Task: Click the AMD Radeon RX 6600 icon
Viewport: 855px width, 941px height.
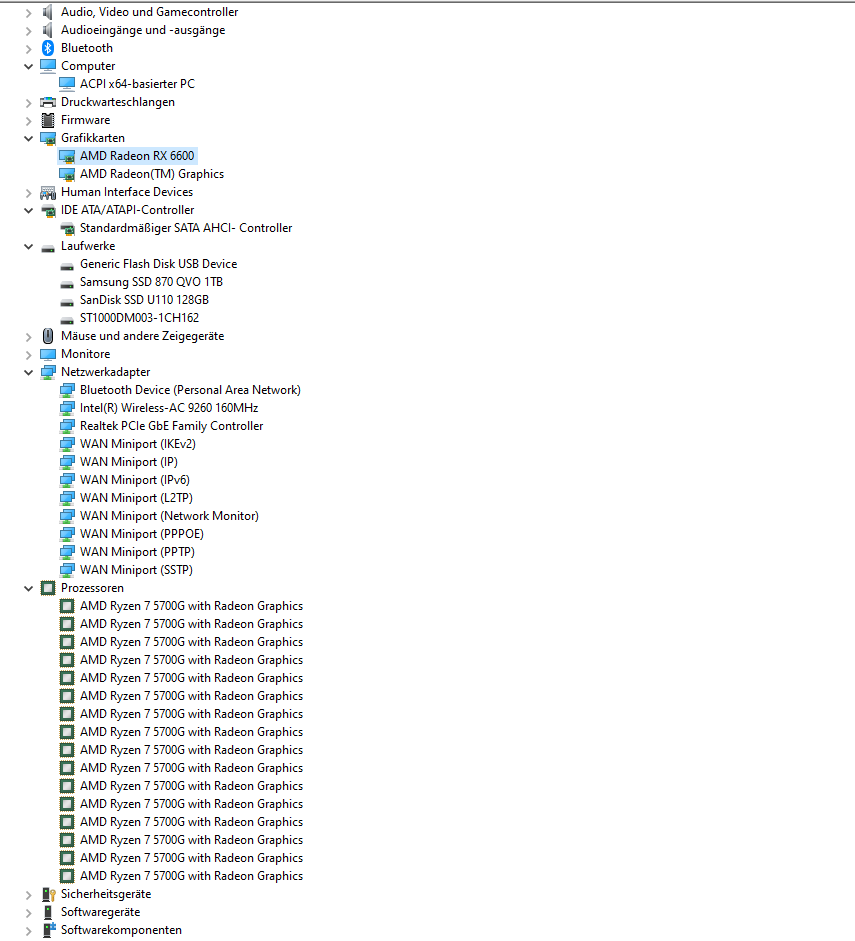Action: coord(67,156)
